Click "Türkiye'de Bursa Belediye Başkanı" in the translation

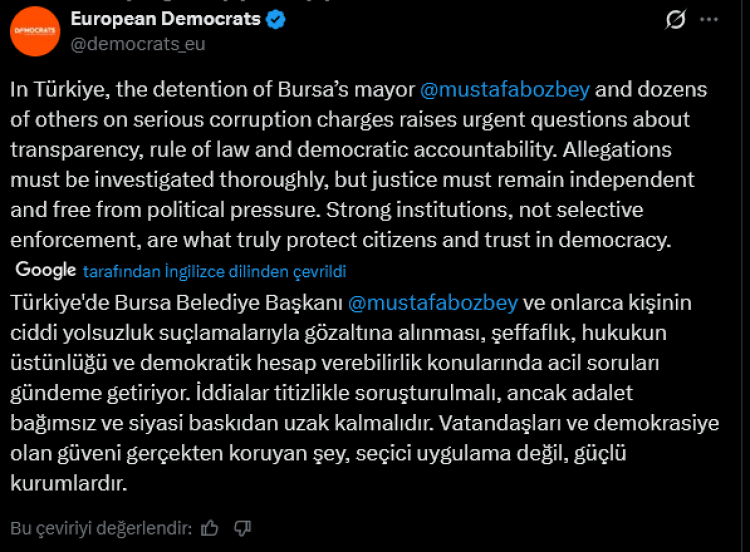175,302
